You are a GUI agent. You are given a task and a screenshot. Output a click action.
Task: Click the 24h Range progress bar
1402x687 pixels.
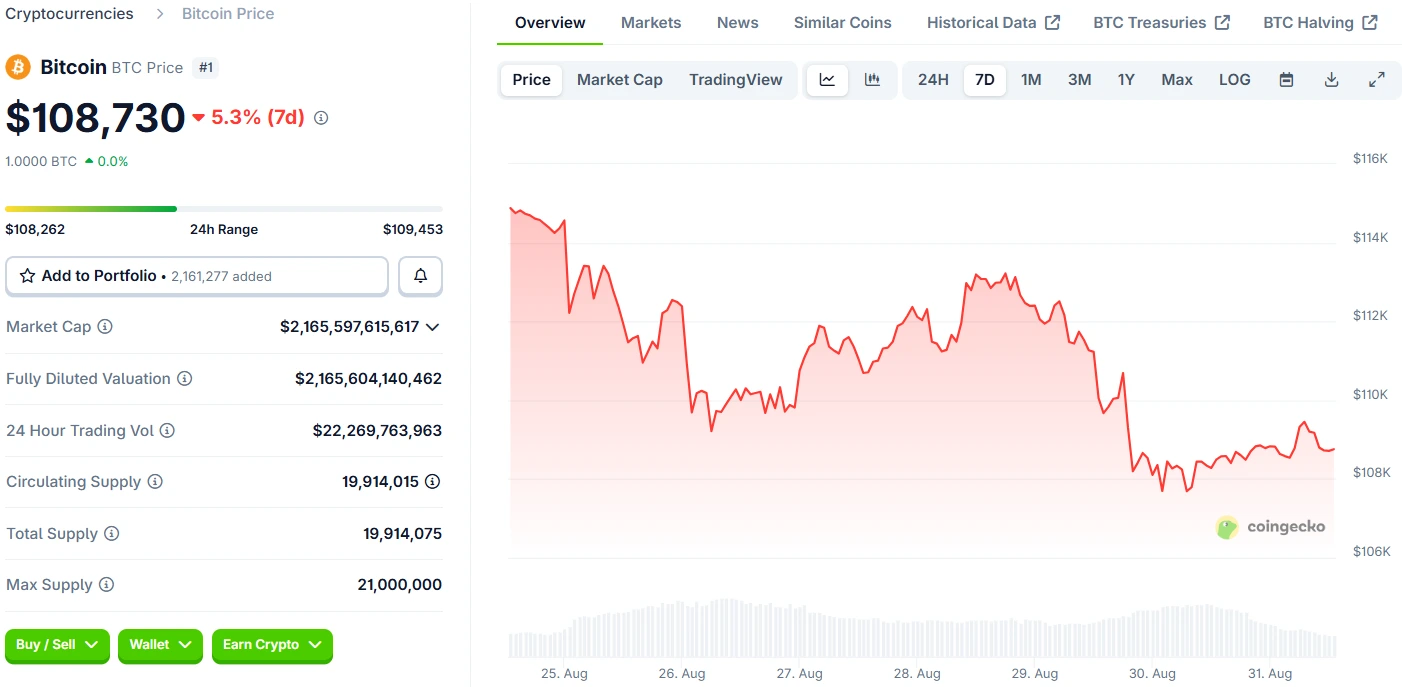223,208
